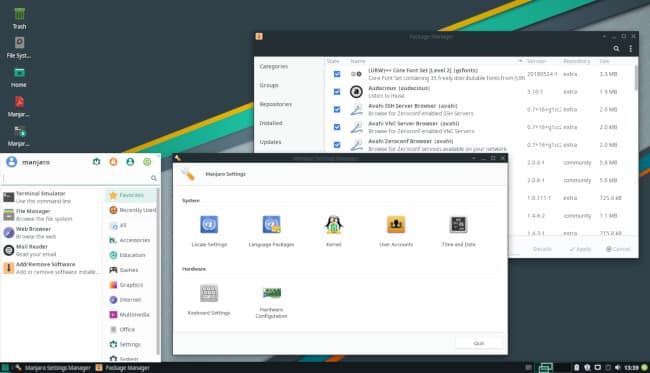Open the Package Manager three-dot menu
The height and width of the screenshot is (373, 650).
point(631,48)
